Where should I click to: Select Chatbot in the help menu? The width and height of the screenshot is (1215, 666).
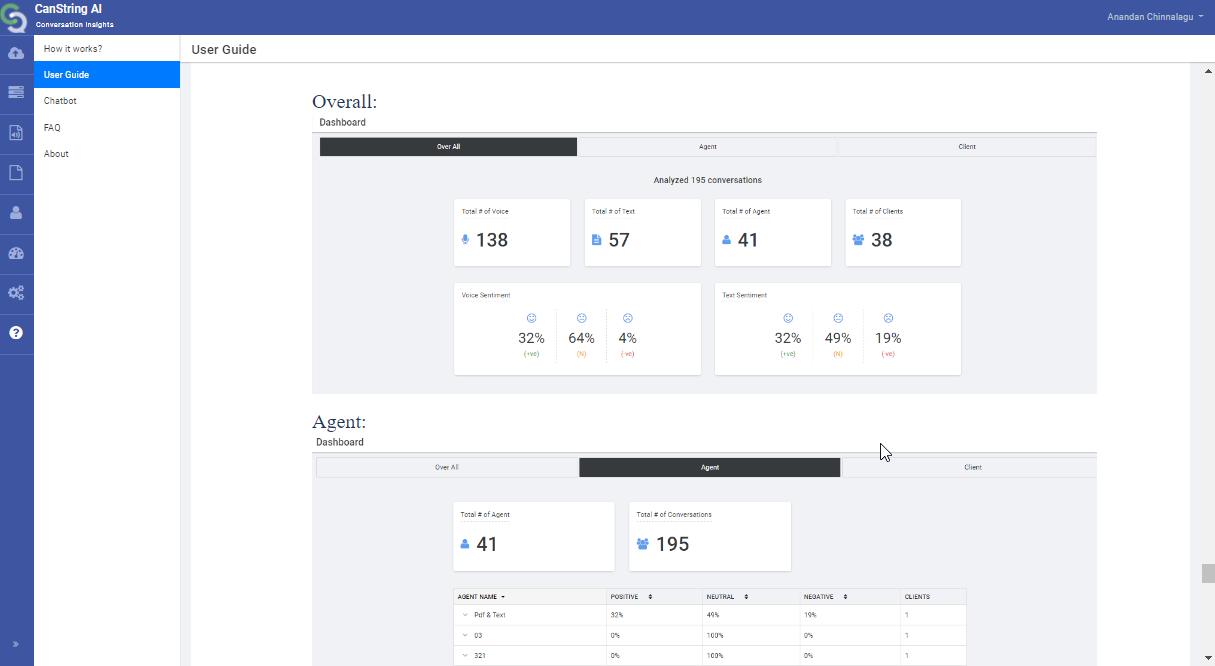(60, 101)
